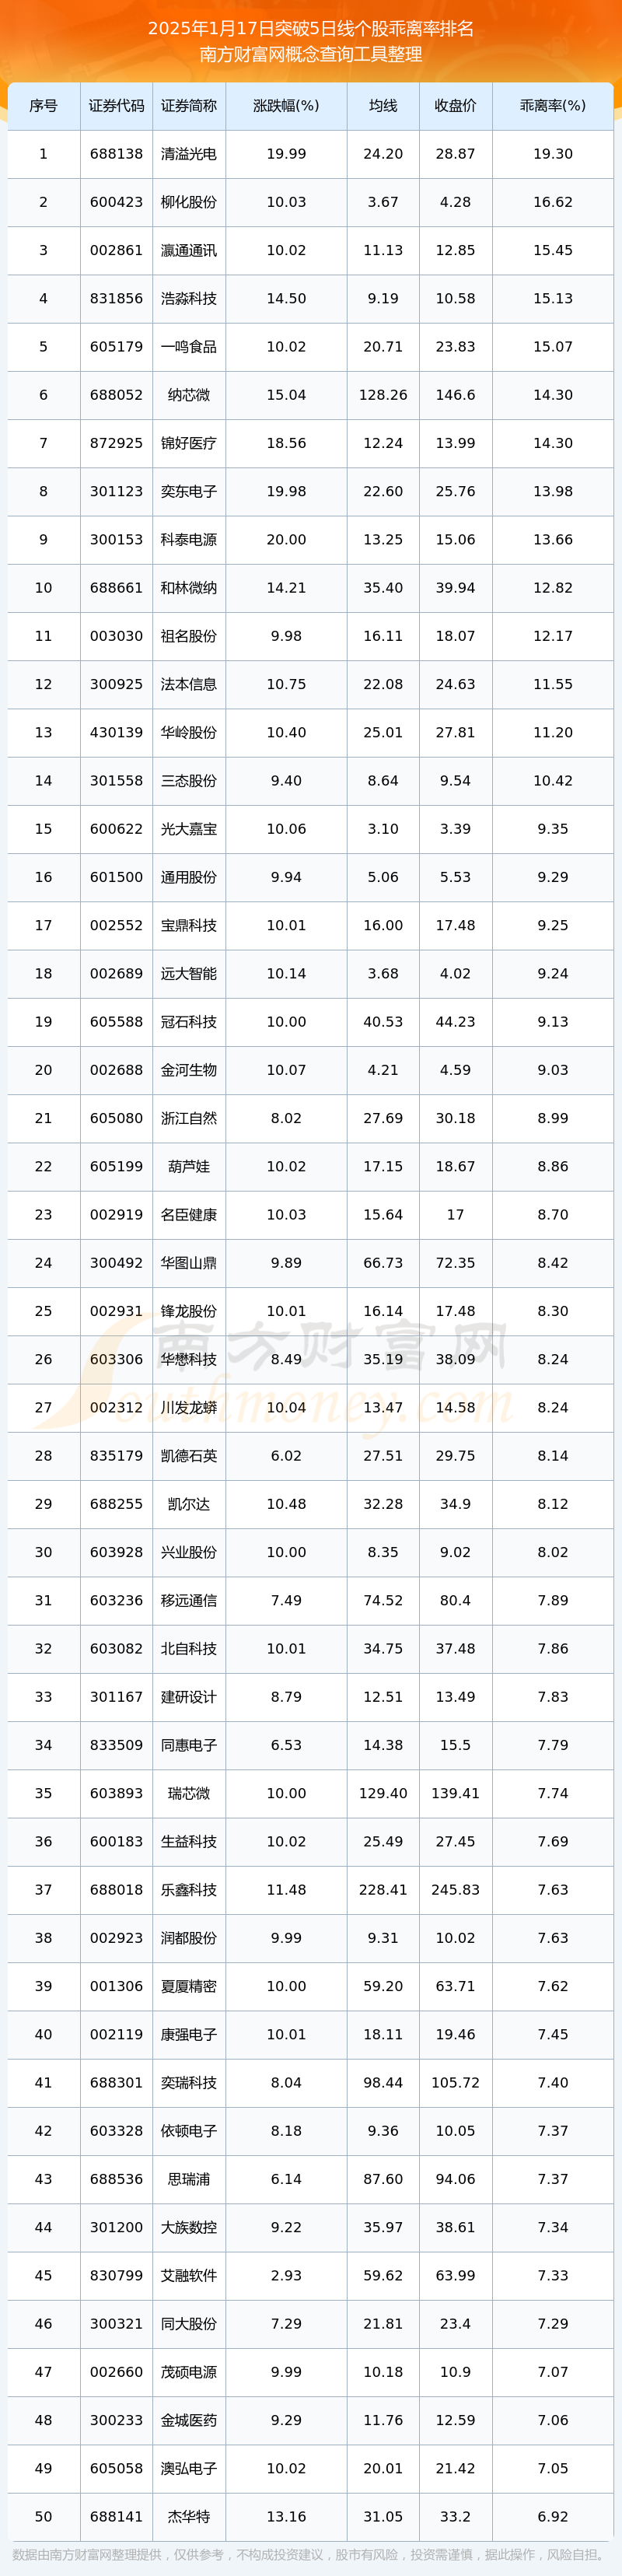Click closing price 245.83

click(455, 1890)
